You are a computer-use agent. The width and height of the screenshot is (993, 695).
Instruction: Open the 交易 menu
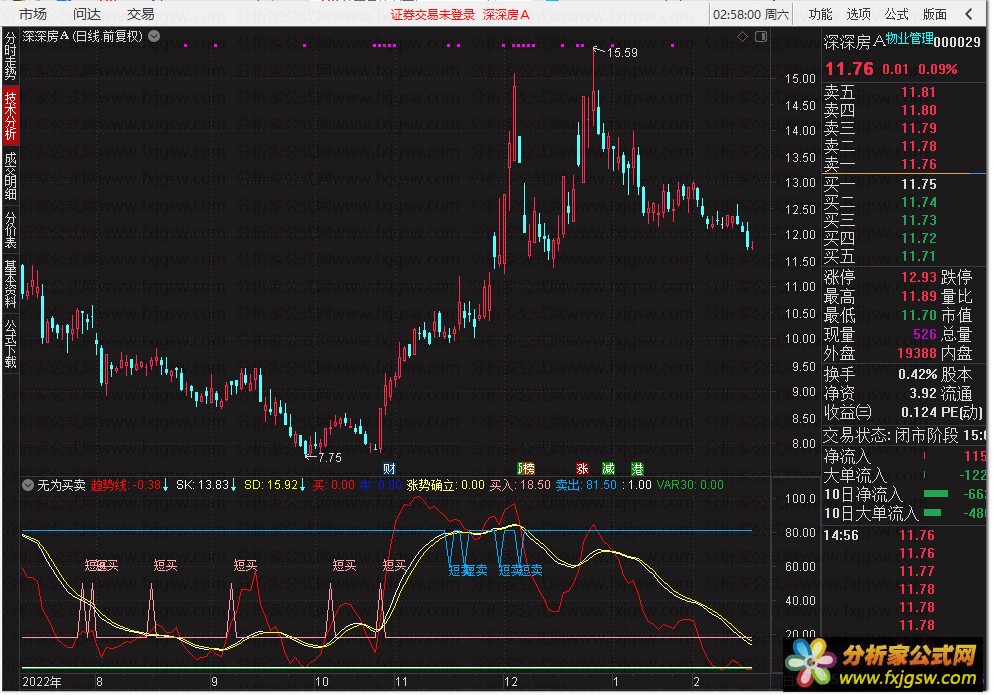141,14
